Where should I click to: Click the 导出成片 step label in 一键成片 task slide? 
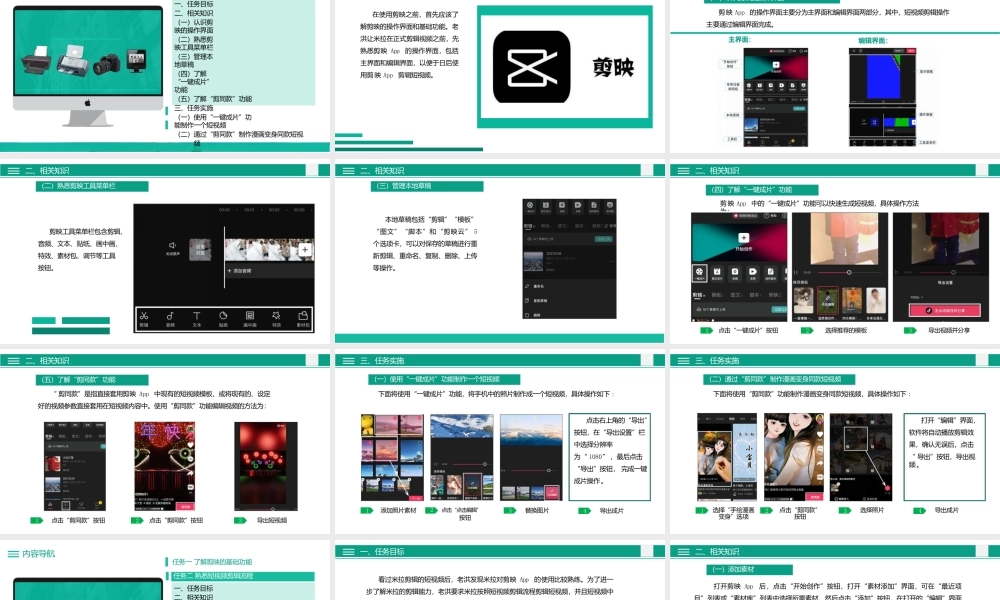tap(612, 511)
